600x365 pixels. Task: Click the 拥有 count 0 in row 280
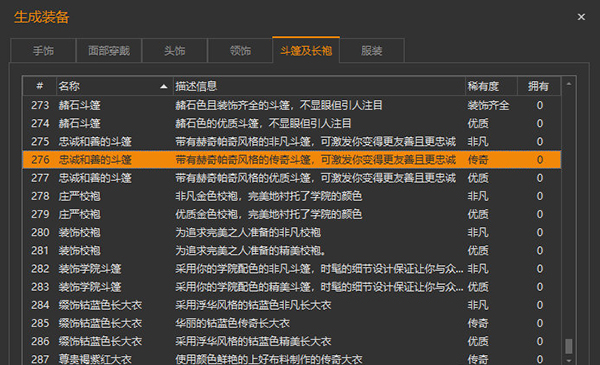point(540,232)
